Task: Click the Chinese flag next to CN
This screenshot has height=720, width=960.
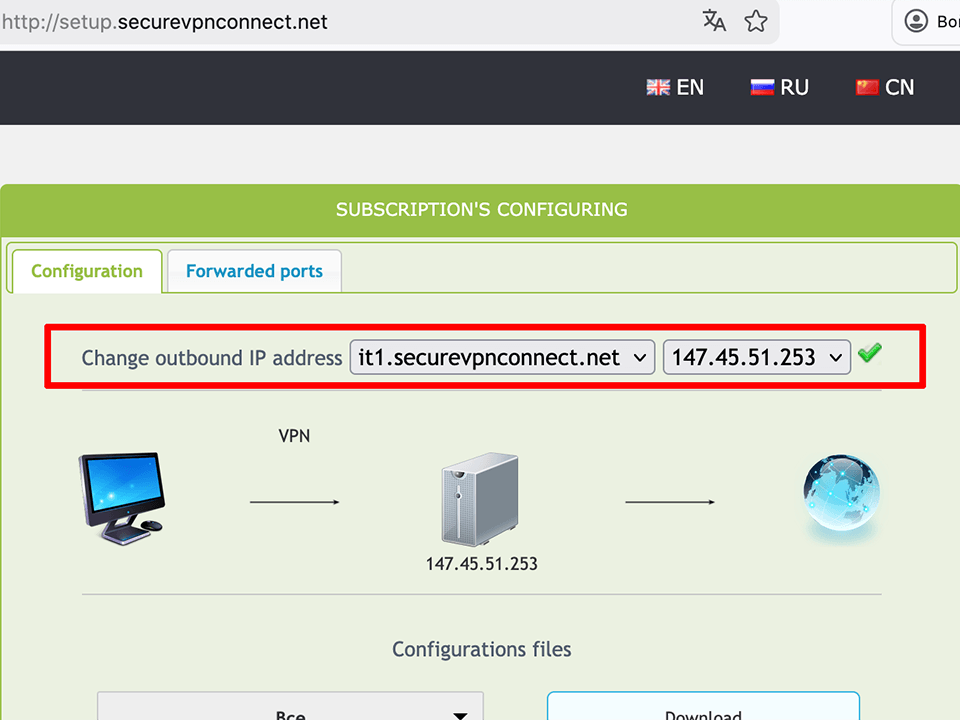Action: point(864,87)
